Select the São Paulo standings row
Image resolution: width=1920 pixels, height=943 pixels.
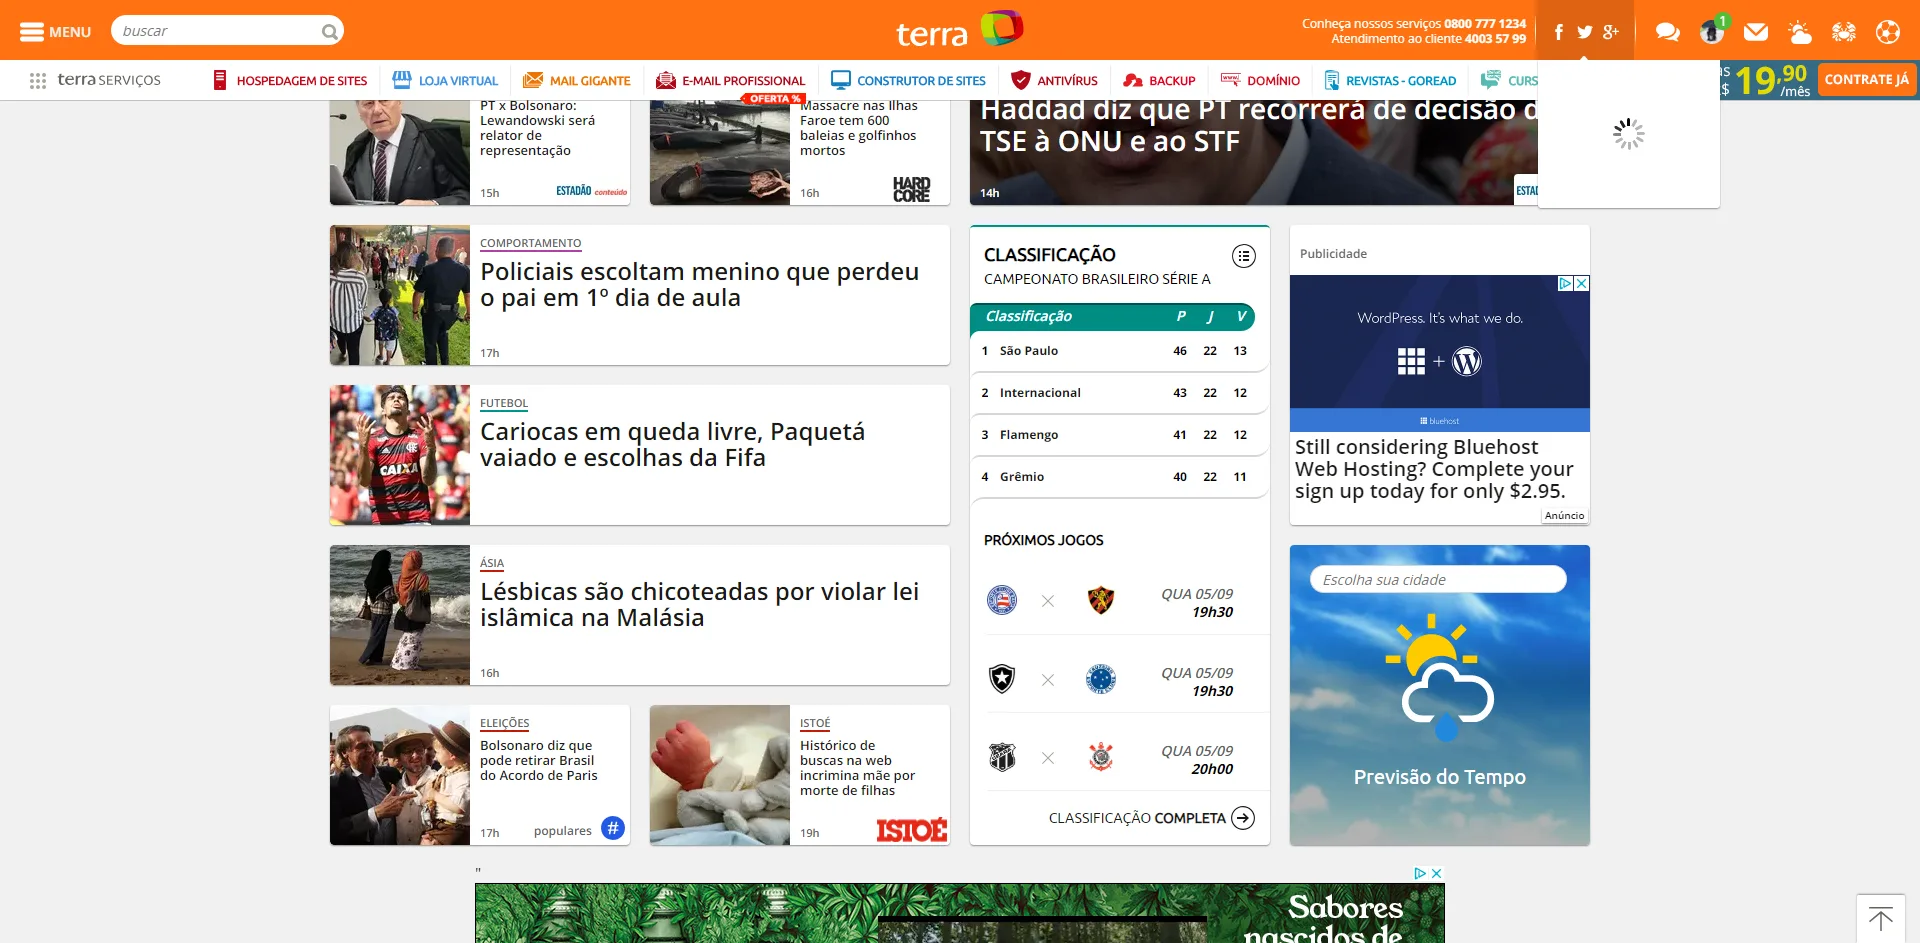(x=1119, y=351)
